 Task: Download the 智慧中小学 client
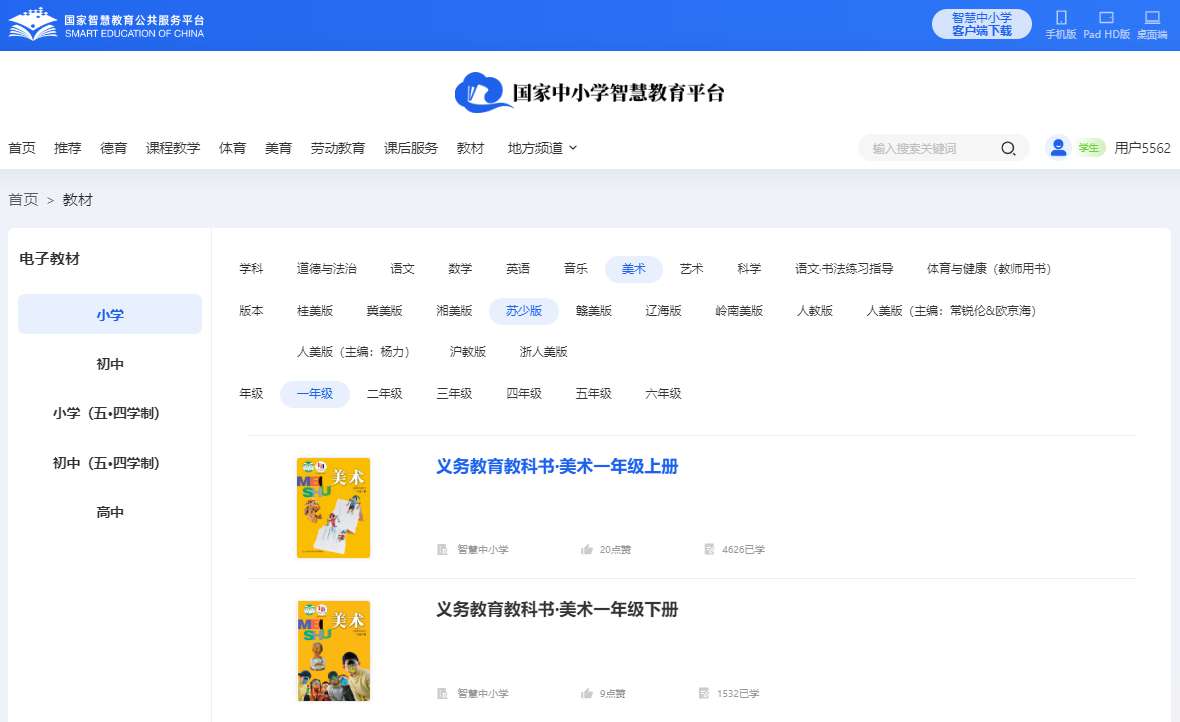click(x=981, y=24)
